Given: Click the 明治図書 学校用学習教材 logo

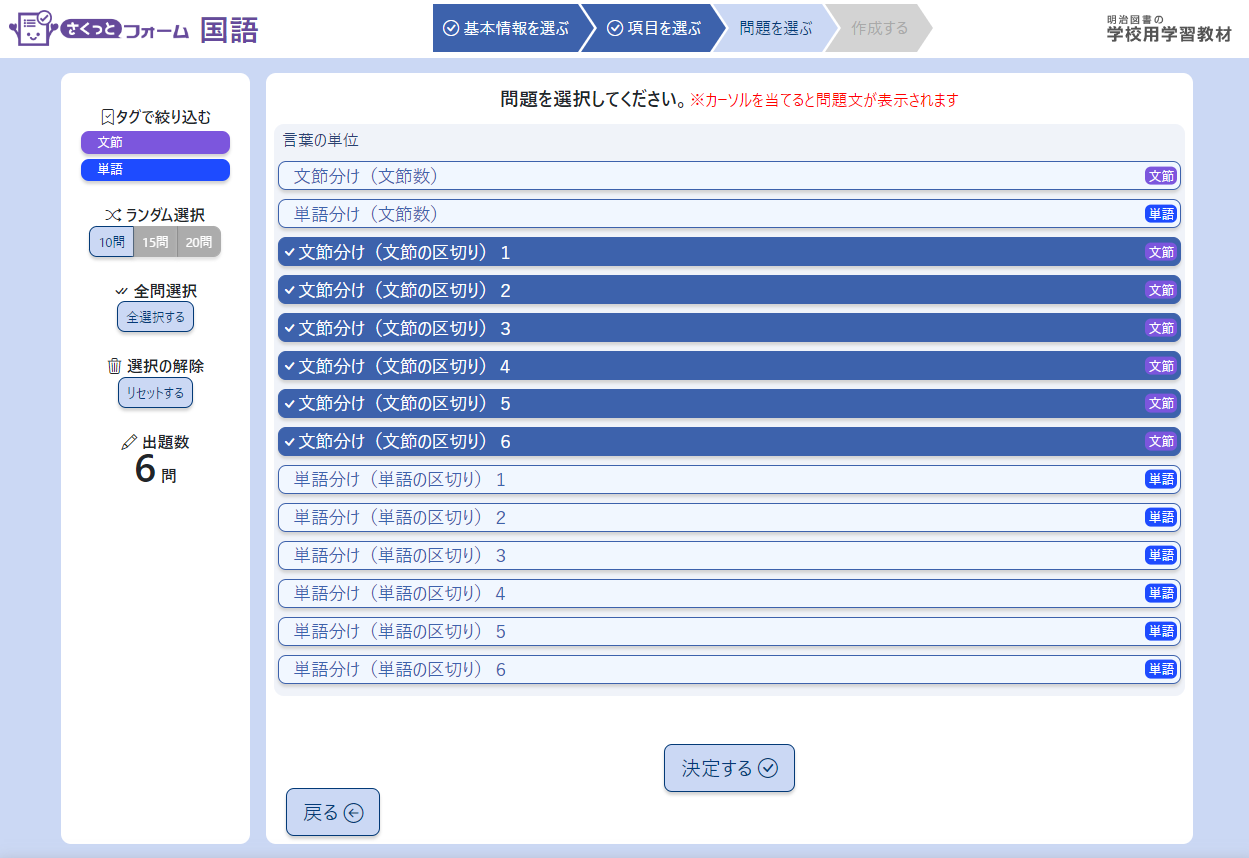Looking at the screenshot, I should (1168, 29).
